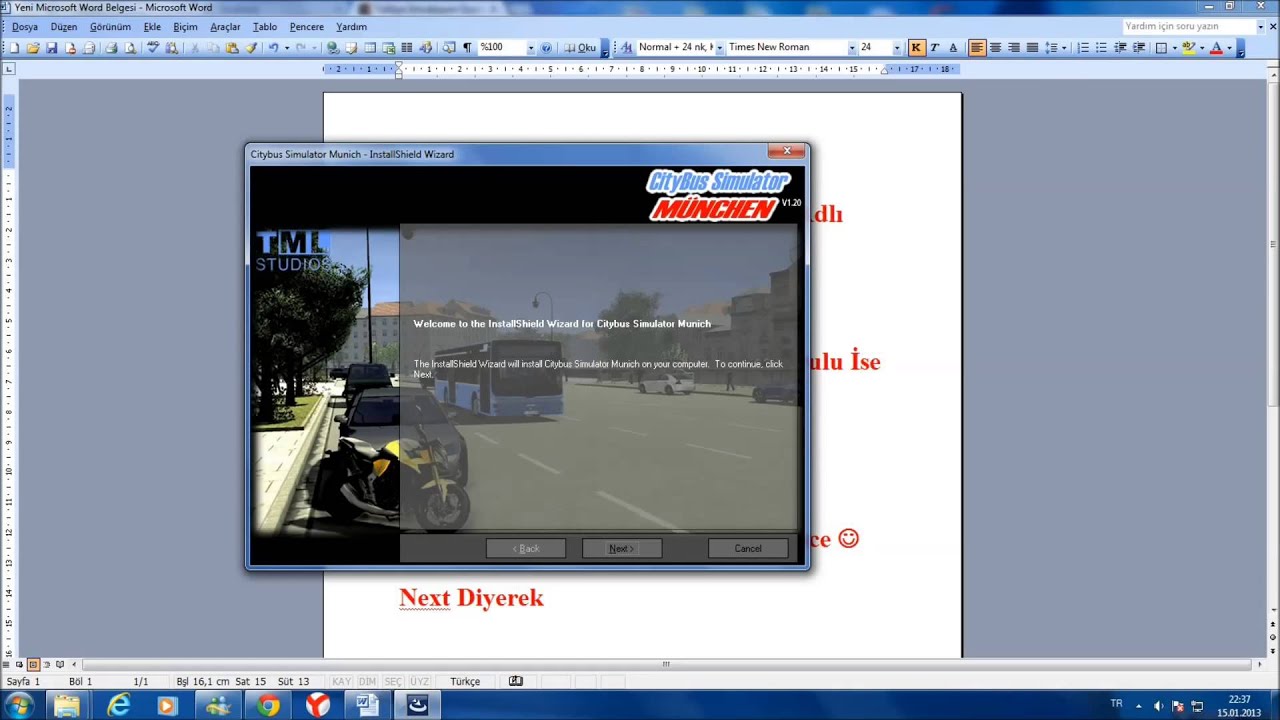Screen dimensions: 1280x720
Task: Select the Format Painter brush
Action: pos(251,47)
